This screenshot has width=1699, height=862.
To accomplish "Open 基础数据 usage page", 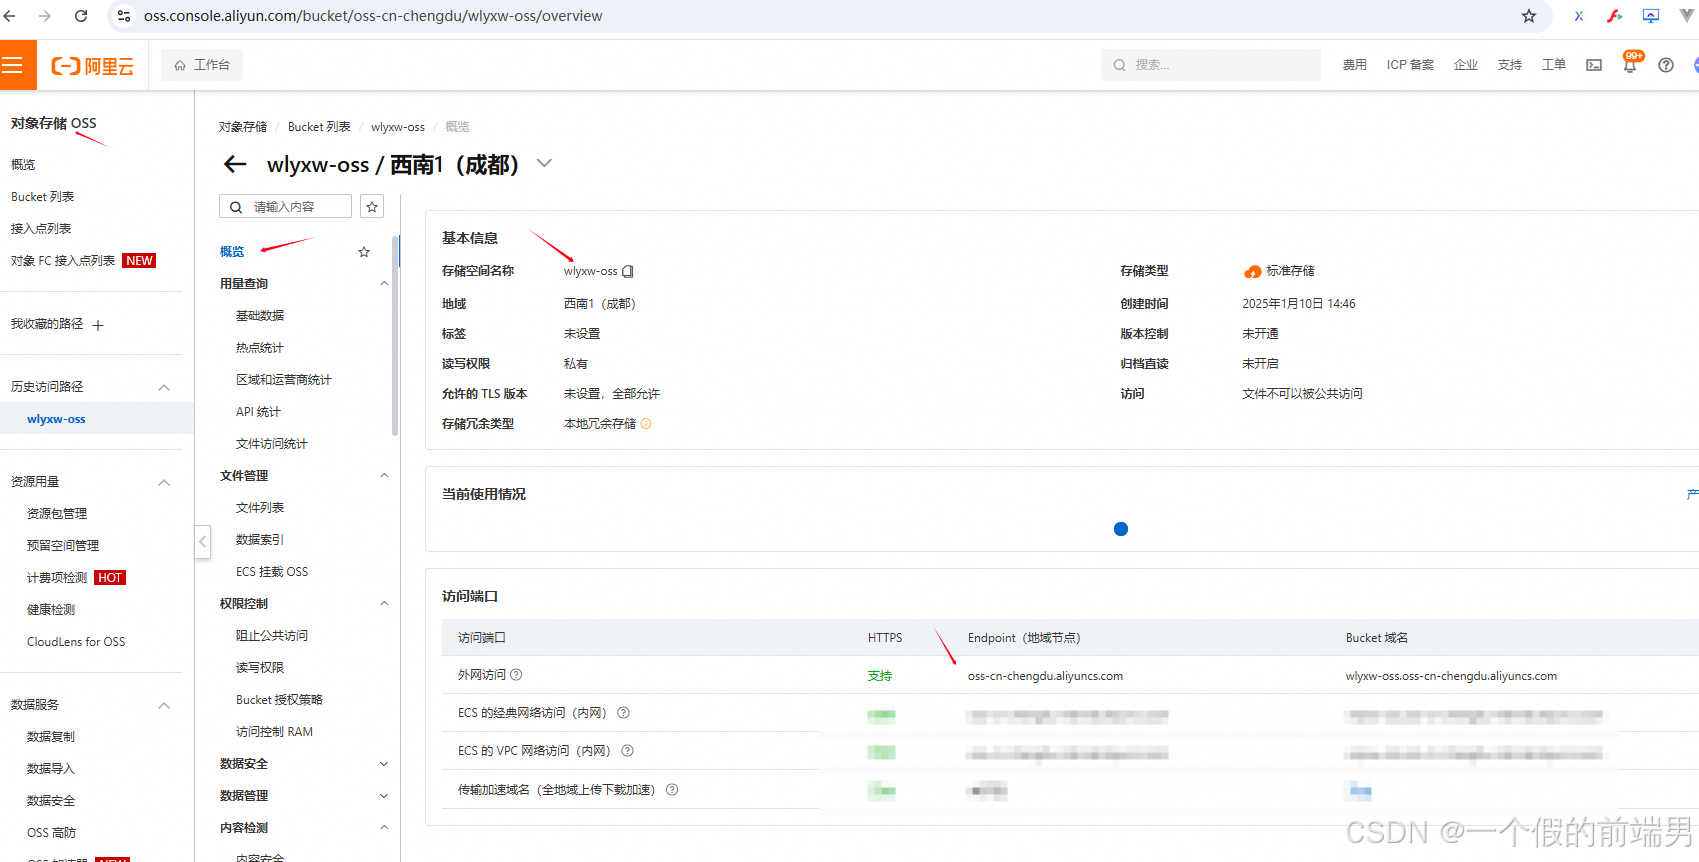I will pos(260,316).
